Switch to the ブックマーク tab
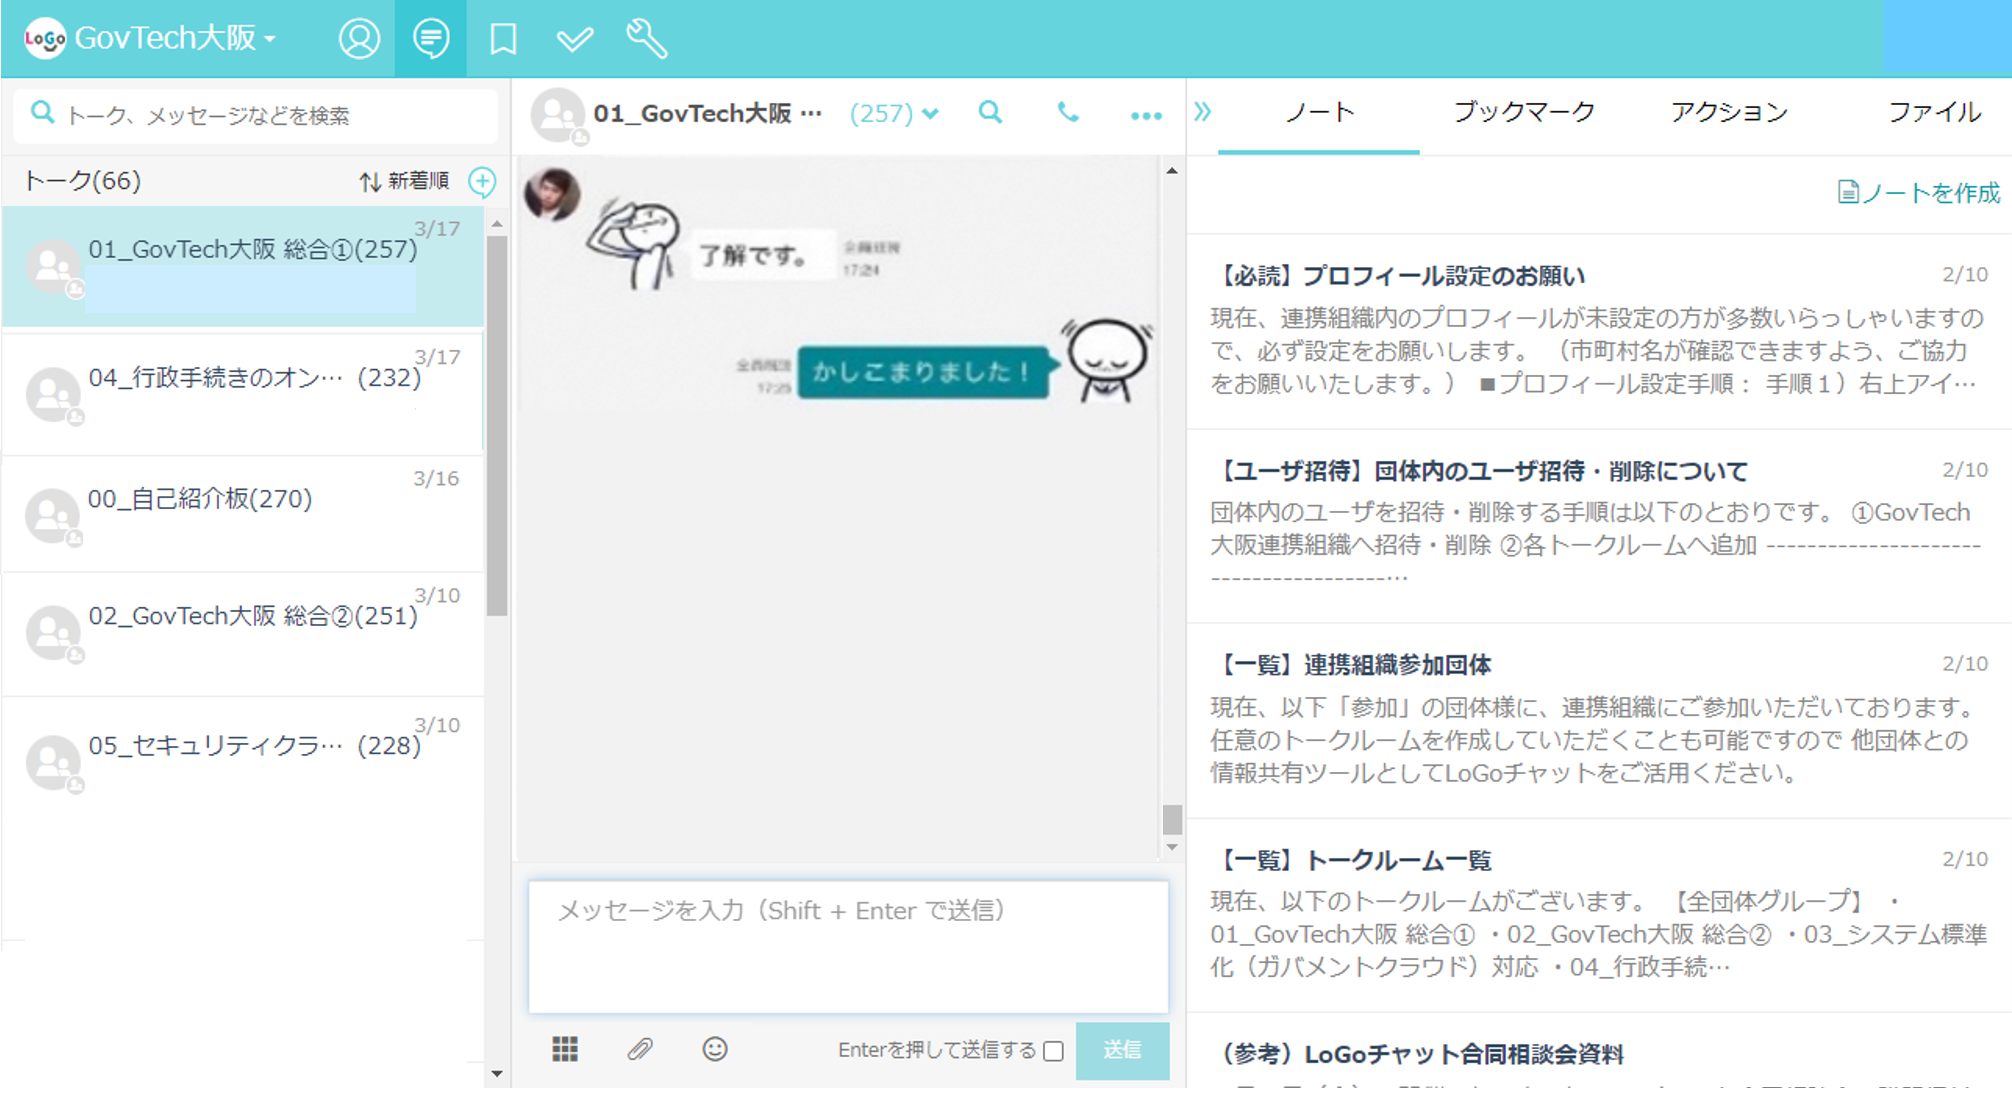 coord(1523,112)
